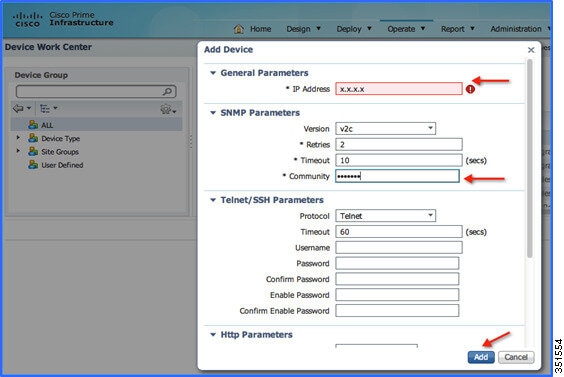Collapse the Telnet/SSH Parameters section
This screenshot has width=564, height=377.
pos(213,200)
